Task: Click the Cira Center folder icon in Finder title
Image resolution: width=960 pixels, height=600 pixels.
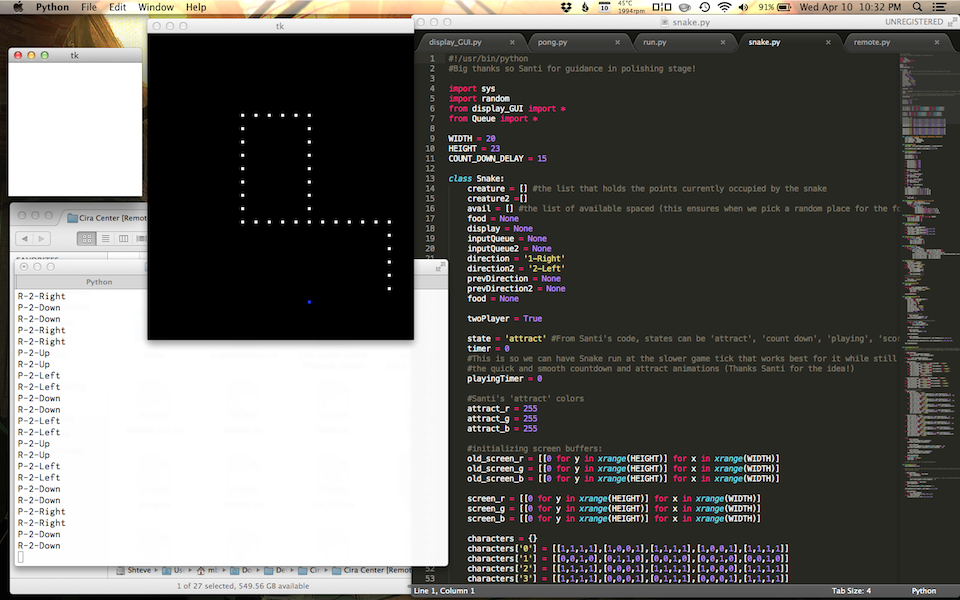Action: tap(72, 217)
